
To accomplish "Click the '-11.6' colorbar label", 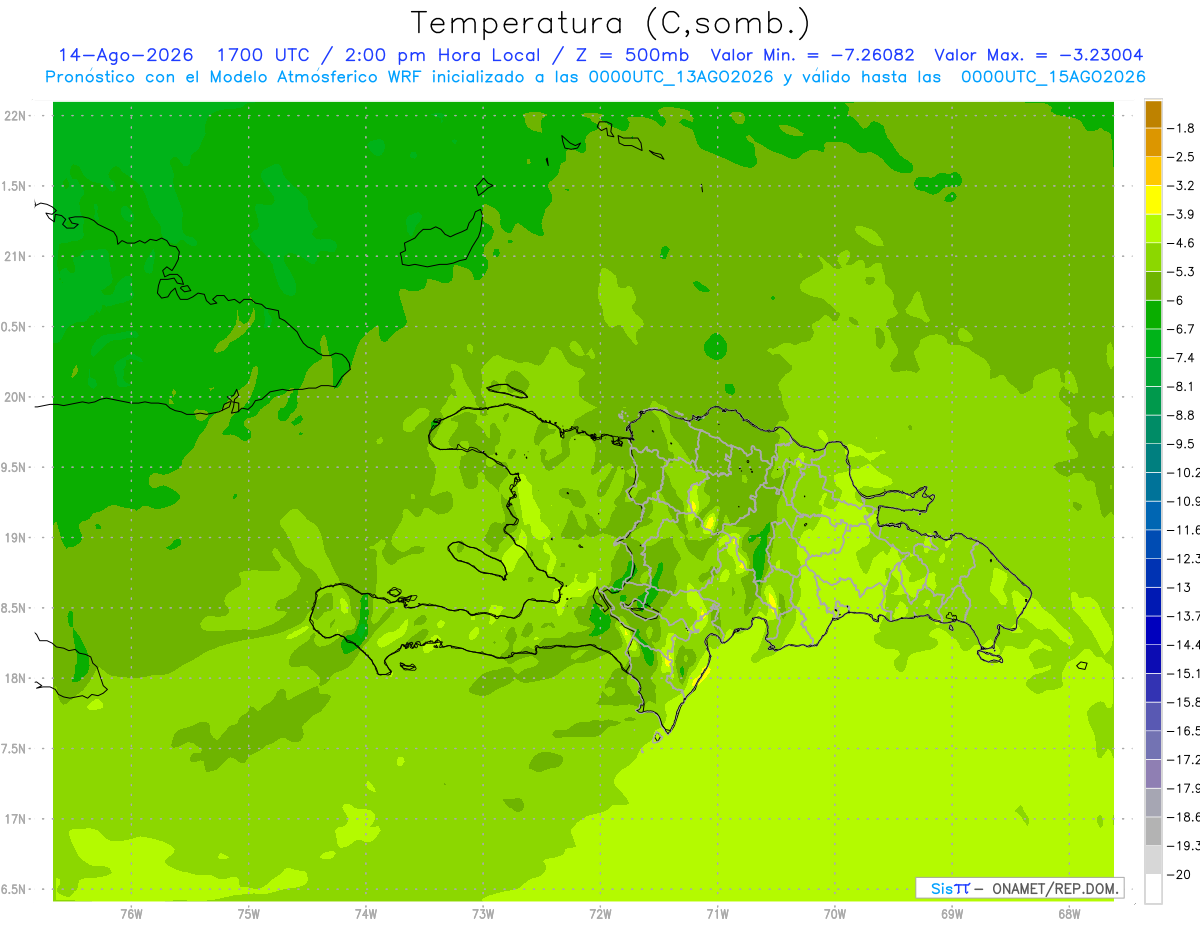I will [x=1184, y=530].
